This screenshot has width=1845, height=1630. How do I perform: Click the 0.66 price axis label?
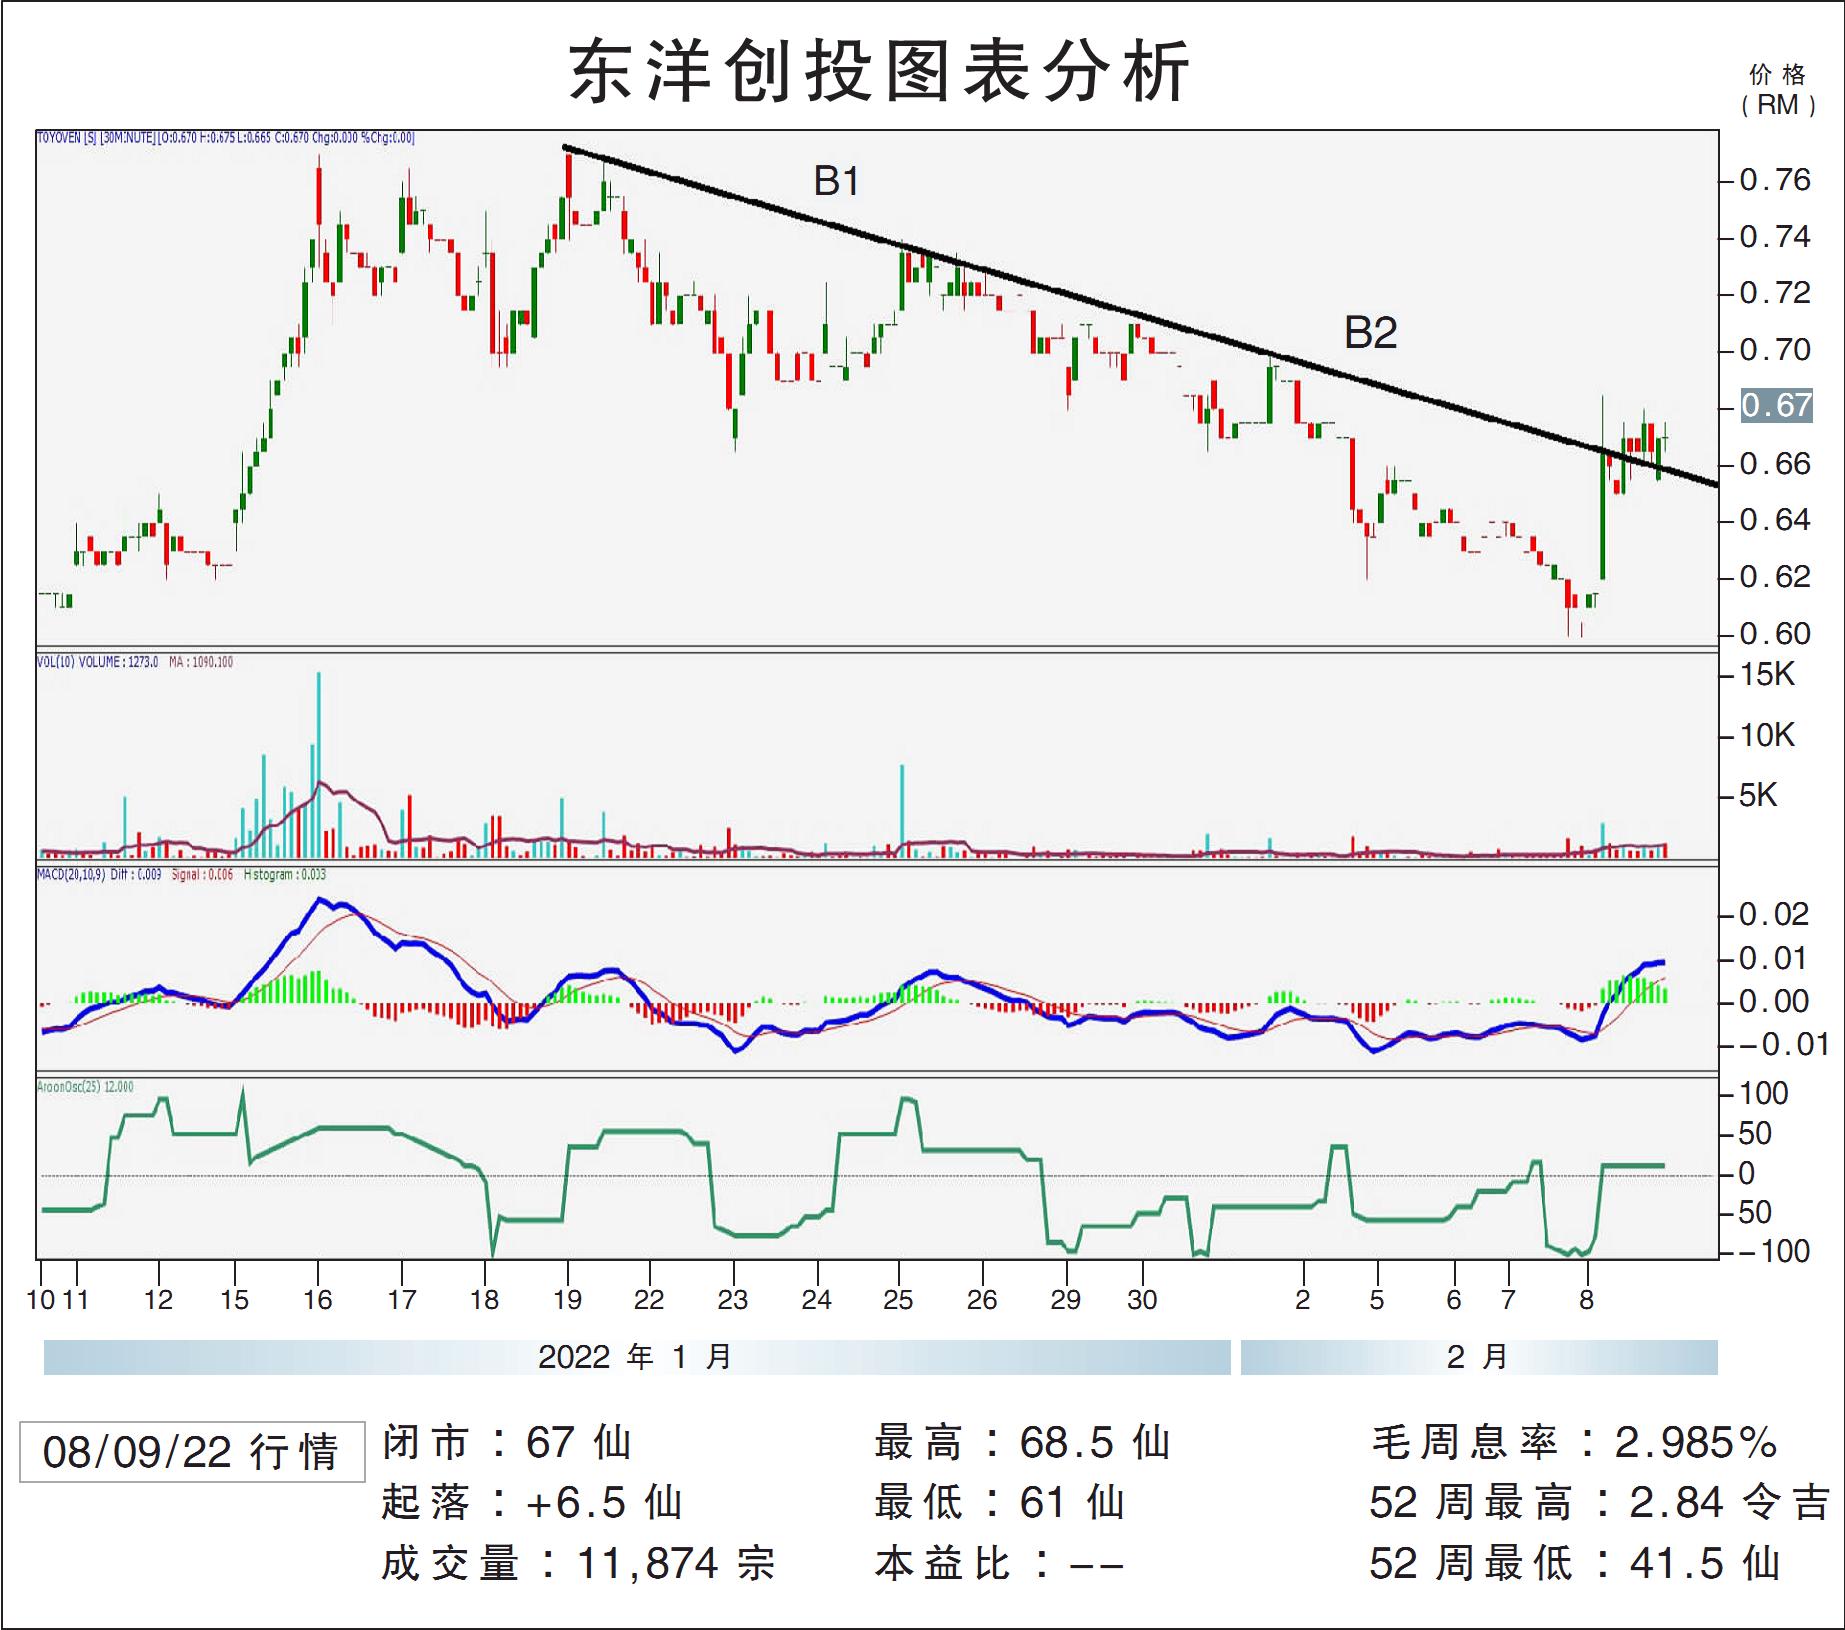(1775, 464)
